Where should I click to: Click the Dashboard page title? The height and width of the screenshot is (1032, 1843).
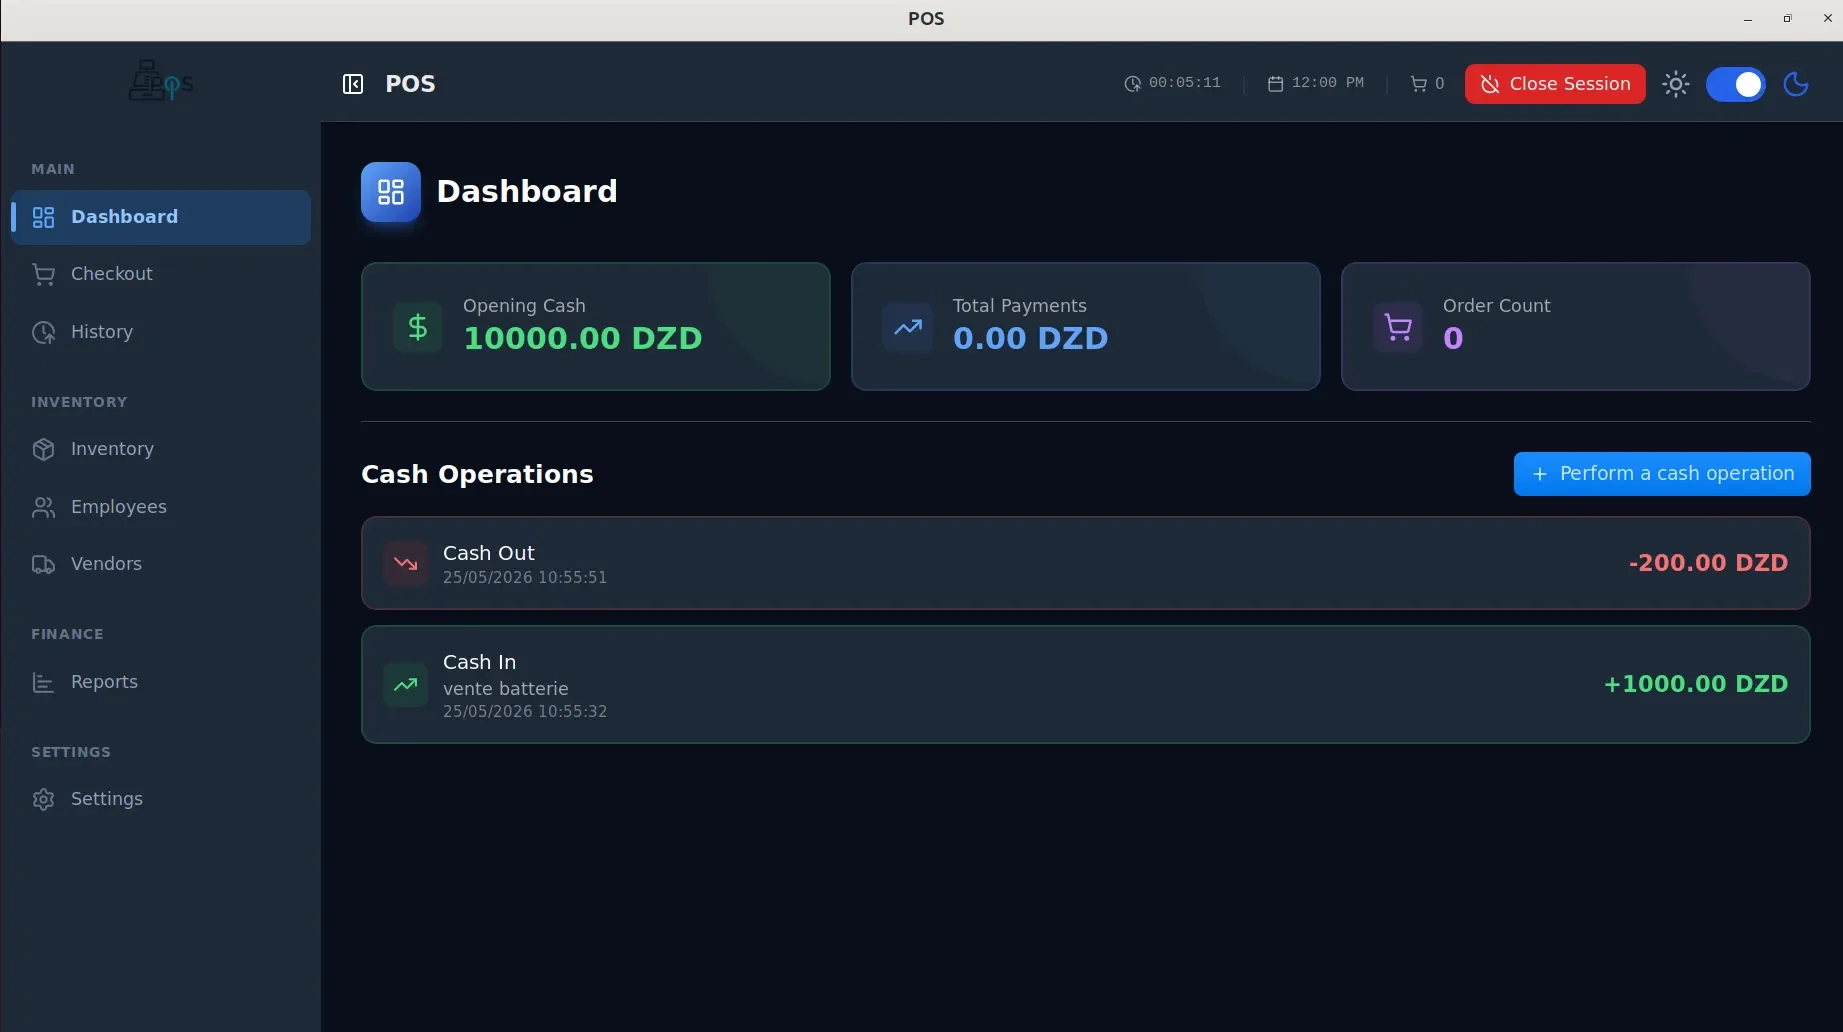coord(527,192)
